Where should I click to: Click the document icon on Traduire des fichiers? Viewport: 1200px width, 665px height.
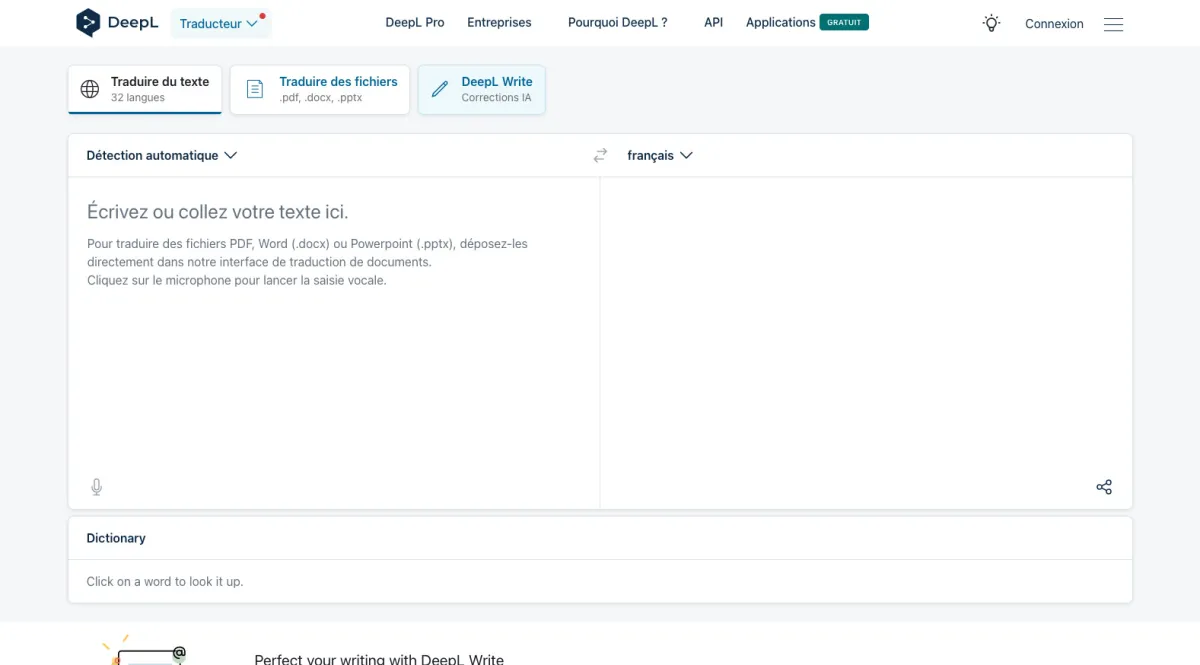255,89
